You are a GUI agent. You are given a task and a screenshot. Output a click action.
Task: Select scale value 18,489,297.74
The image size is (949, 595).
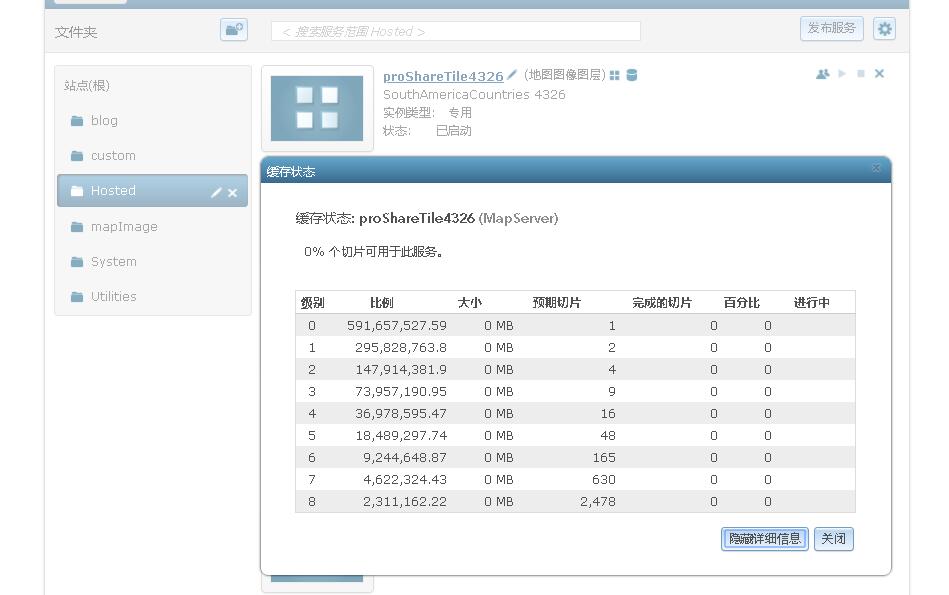[x=401, y=435]
